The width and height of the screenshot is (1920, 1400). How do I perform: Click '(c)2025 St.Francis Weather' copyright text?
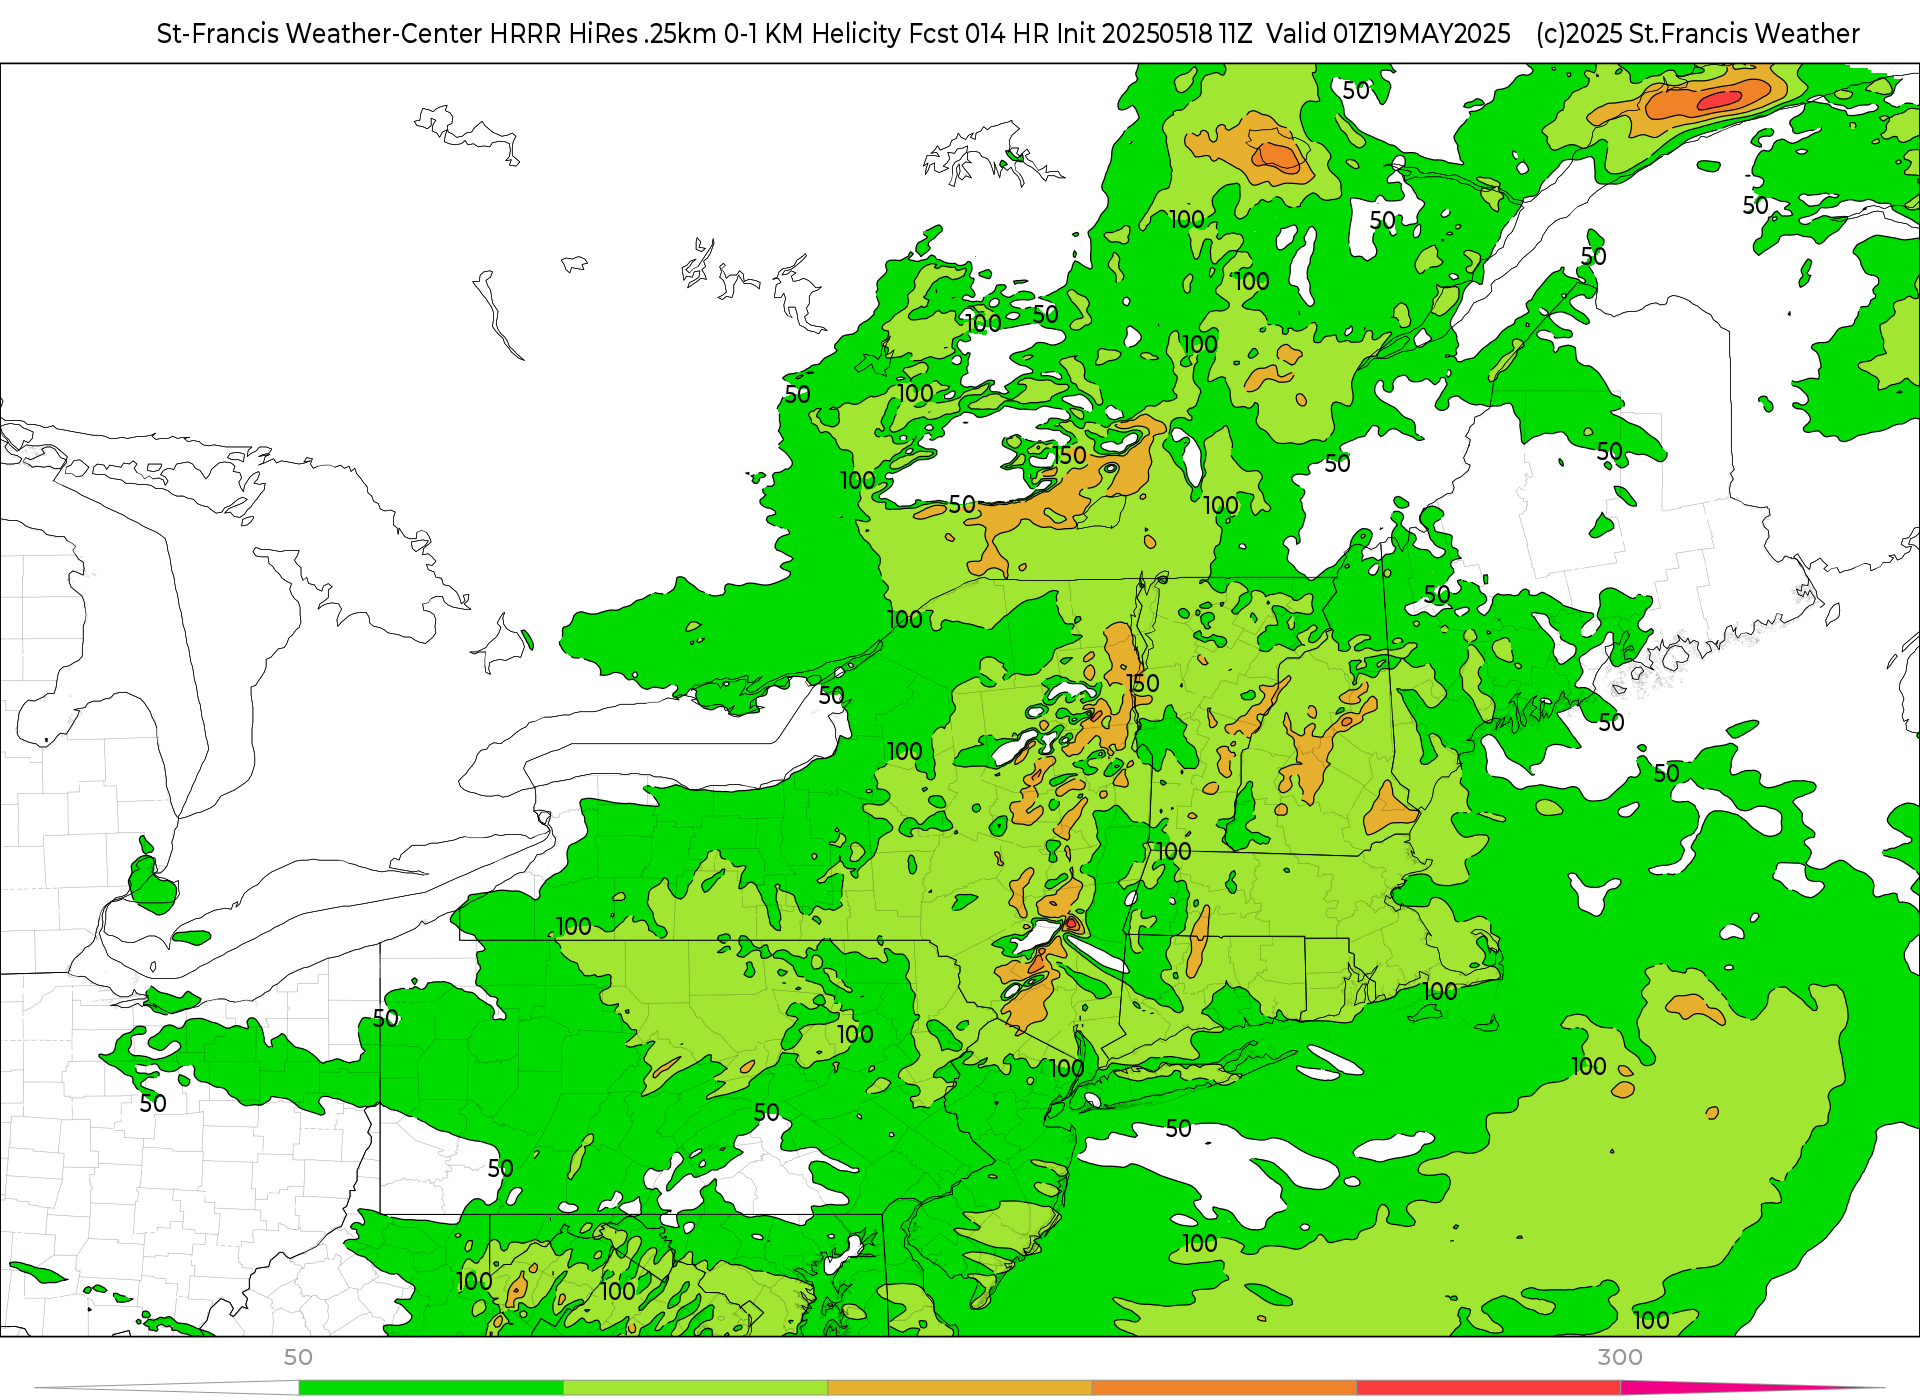tap(1698, 34)
